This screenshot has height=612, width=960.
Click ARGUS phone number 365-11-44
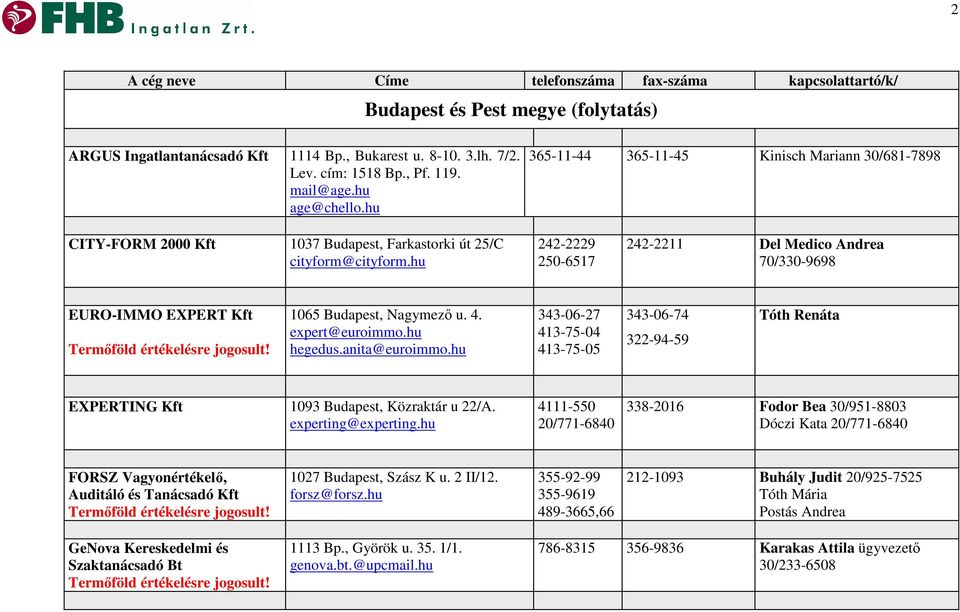[560, 156]
